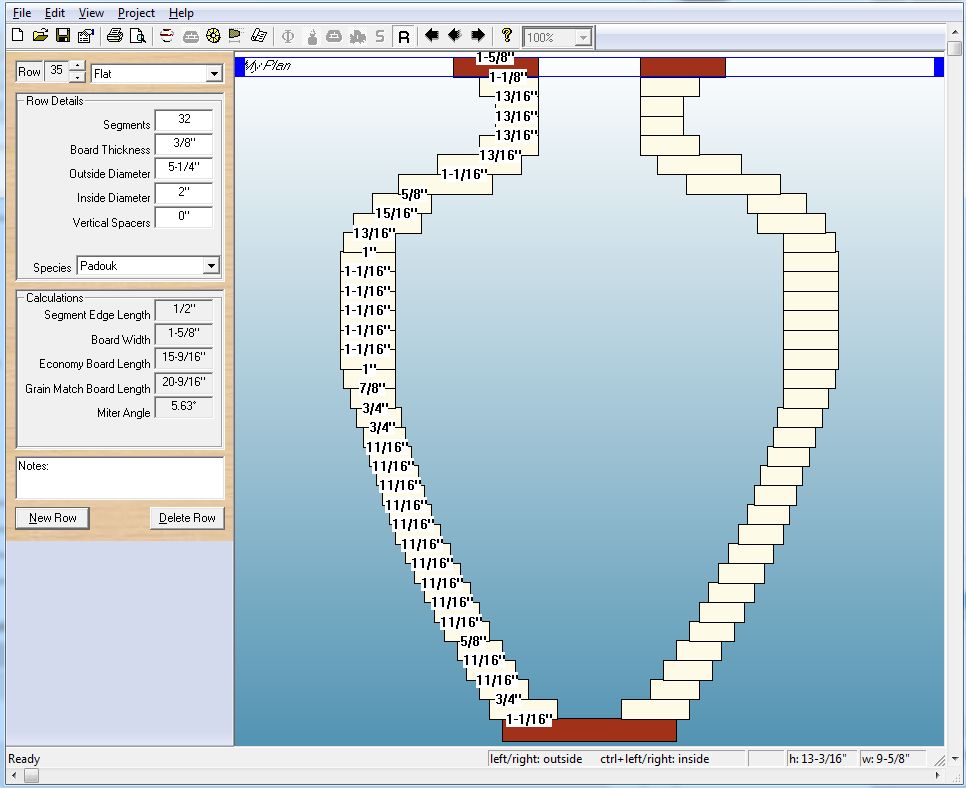Open the 100% zoom dropdown
966x788 pixels.
tap(583, 37)
